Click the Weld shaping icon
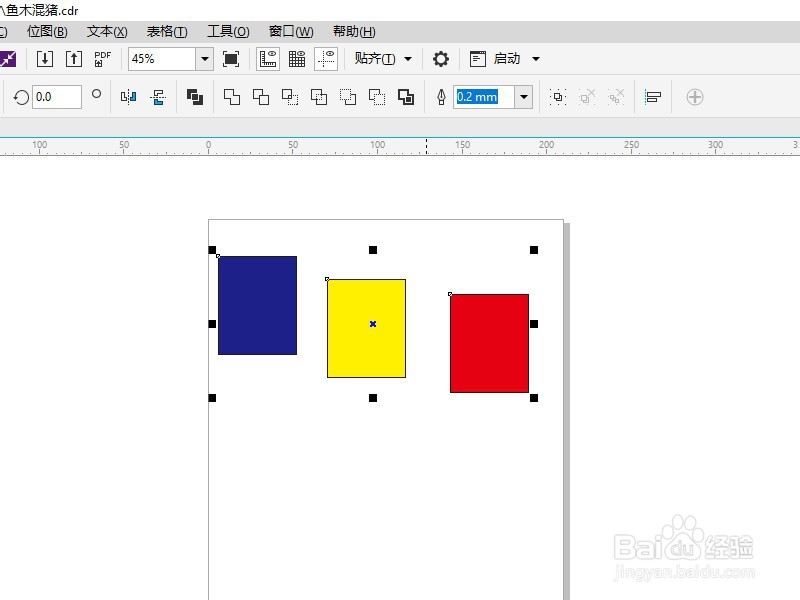Viewport: 800px width, 600px height. click(232, 97)
